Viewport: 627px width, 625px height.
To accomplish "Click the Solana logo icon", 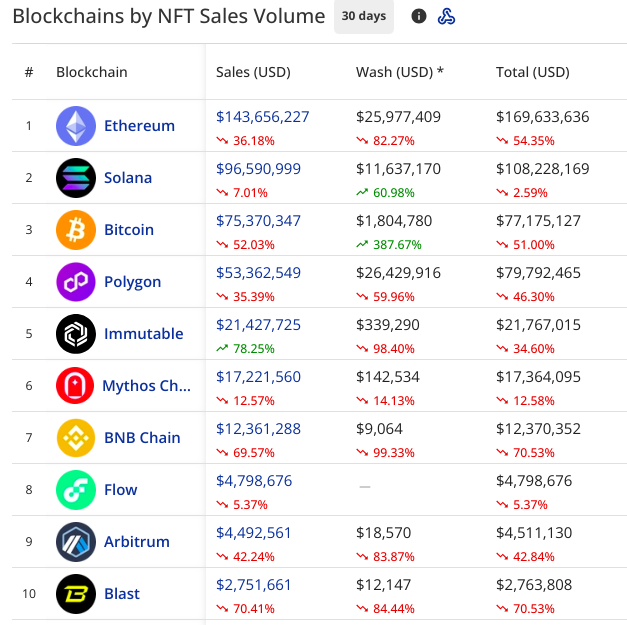I will coord(76,178).
